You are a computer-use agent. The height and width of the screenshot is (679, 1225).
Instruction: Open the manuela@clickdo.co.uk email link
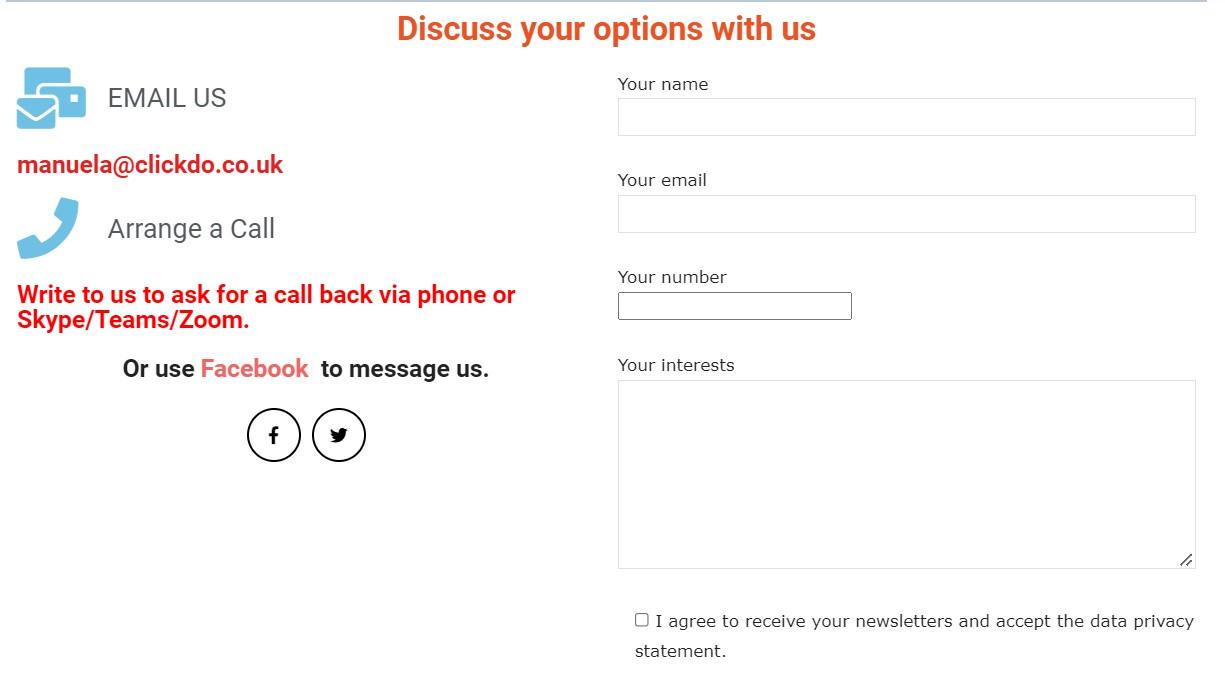coord(150,165)
